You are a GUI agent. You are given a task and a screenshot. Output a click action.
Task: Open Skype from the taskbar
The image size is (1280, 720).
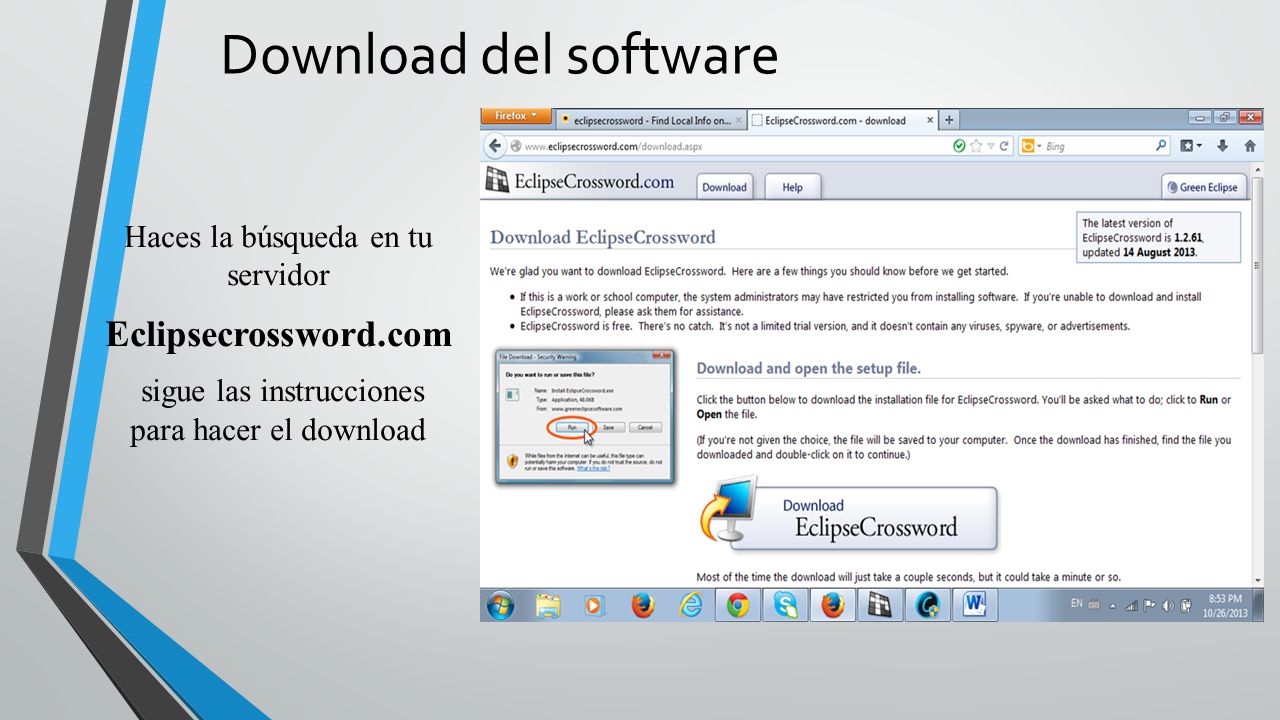[x=785, y=605]
